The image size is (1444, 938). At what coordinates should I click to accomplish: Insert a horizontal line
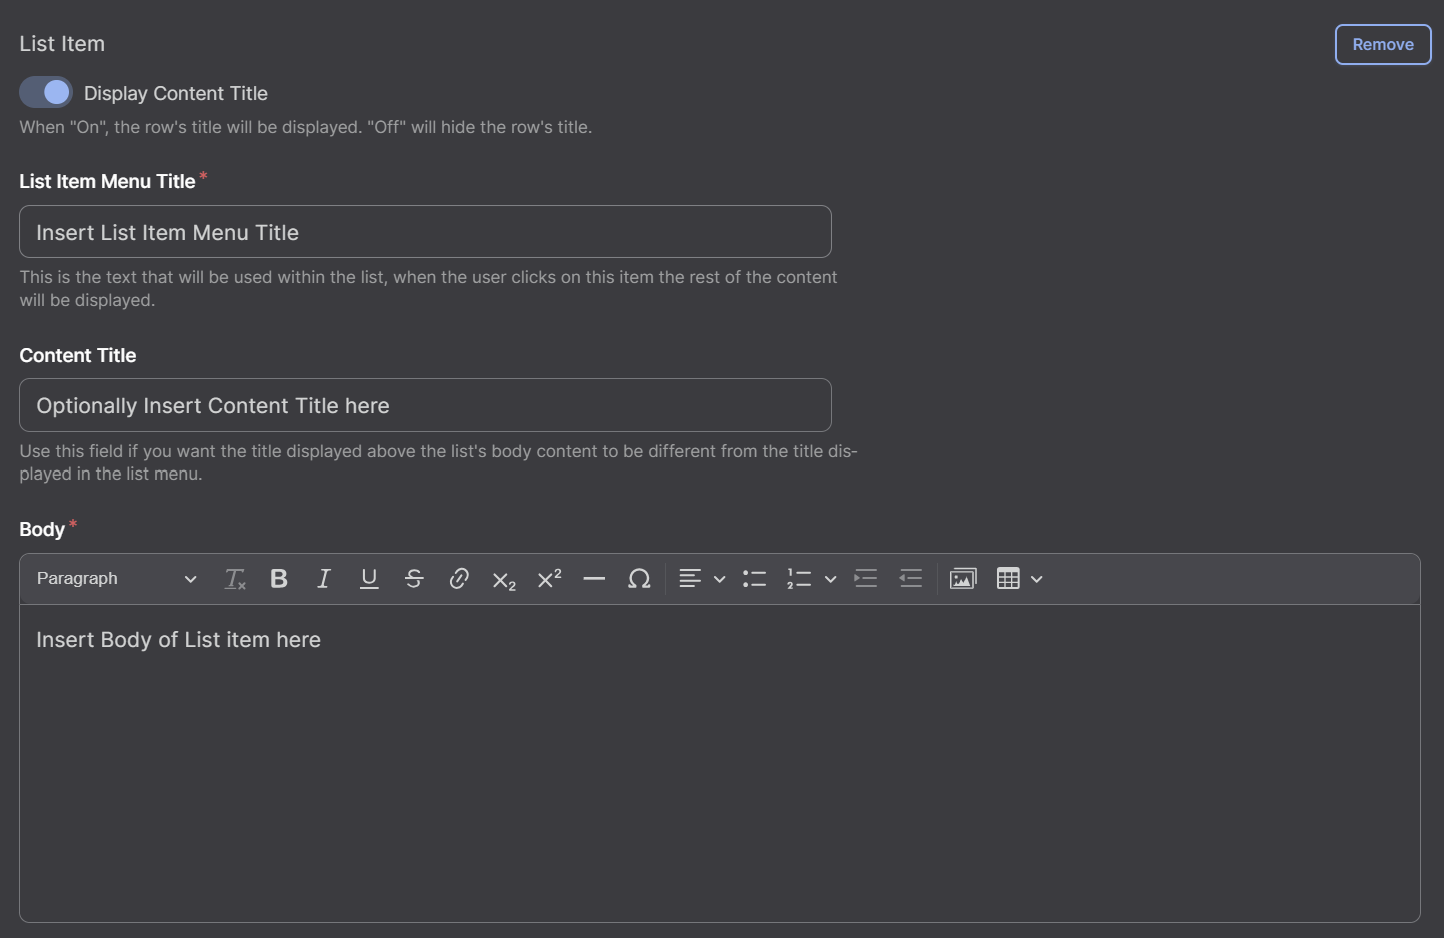(x=594, y=579)
